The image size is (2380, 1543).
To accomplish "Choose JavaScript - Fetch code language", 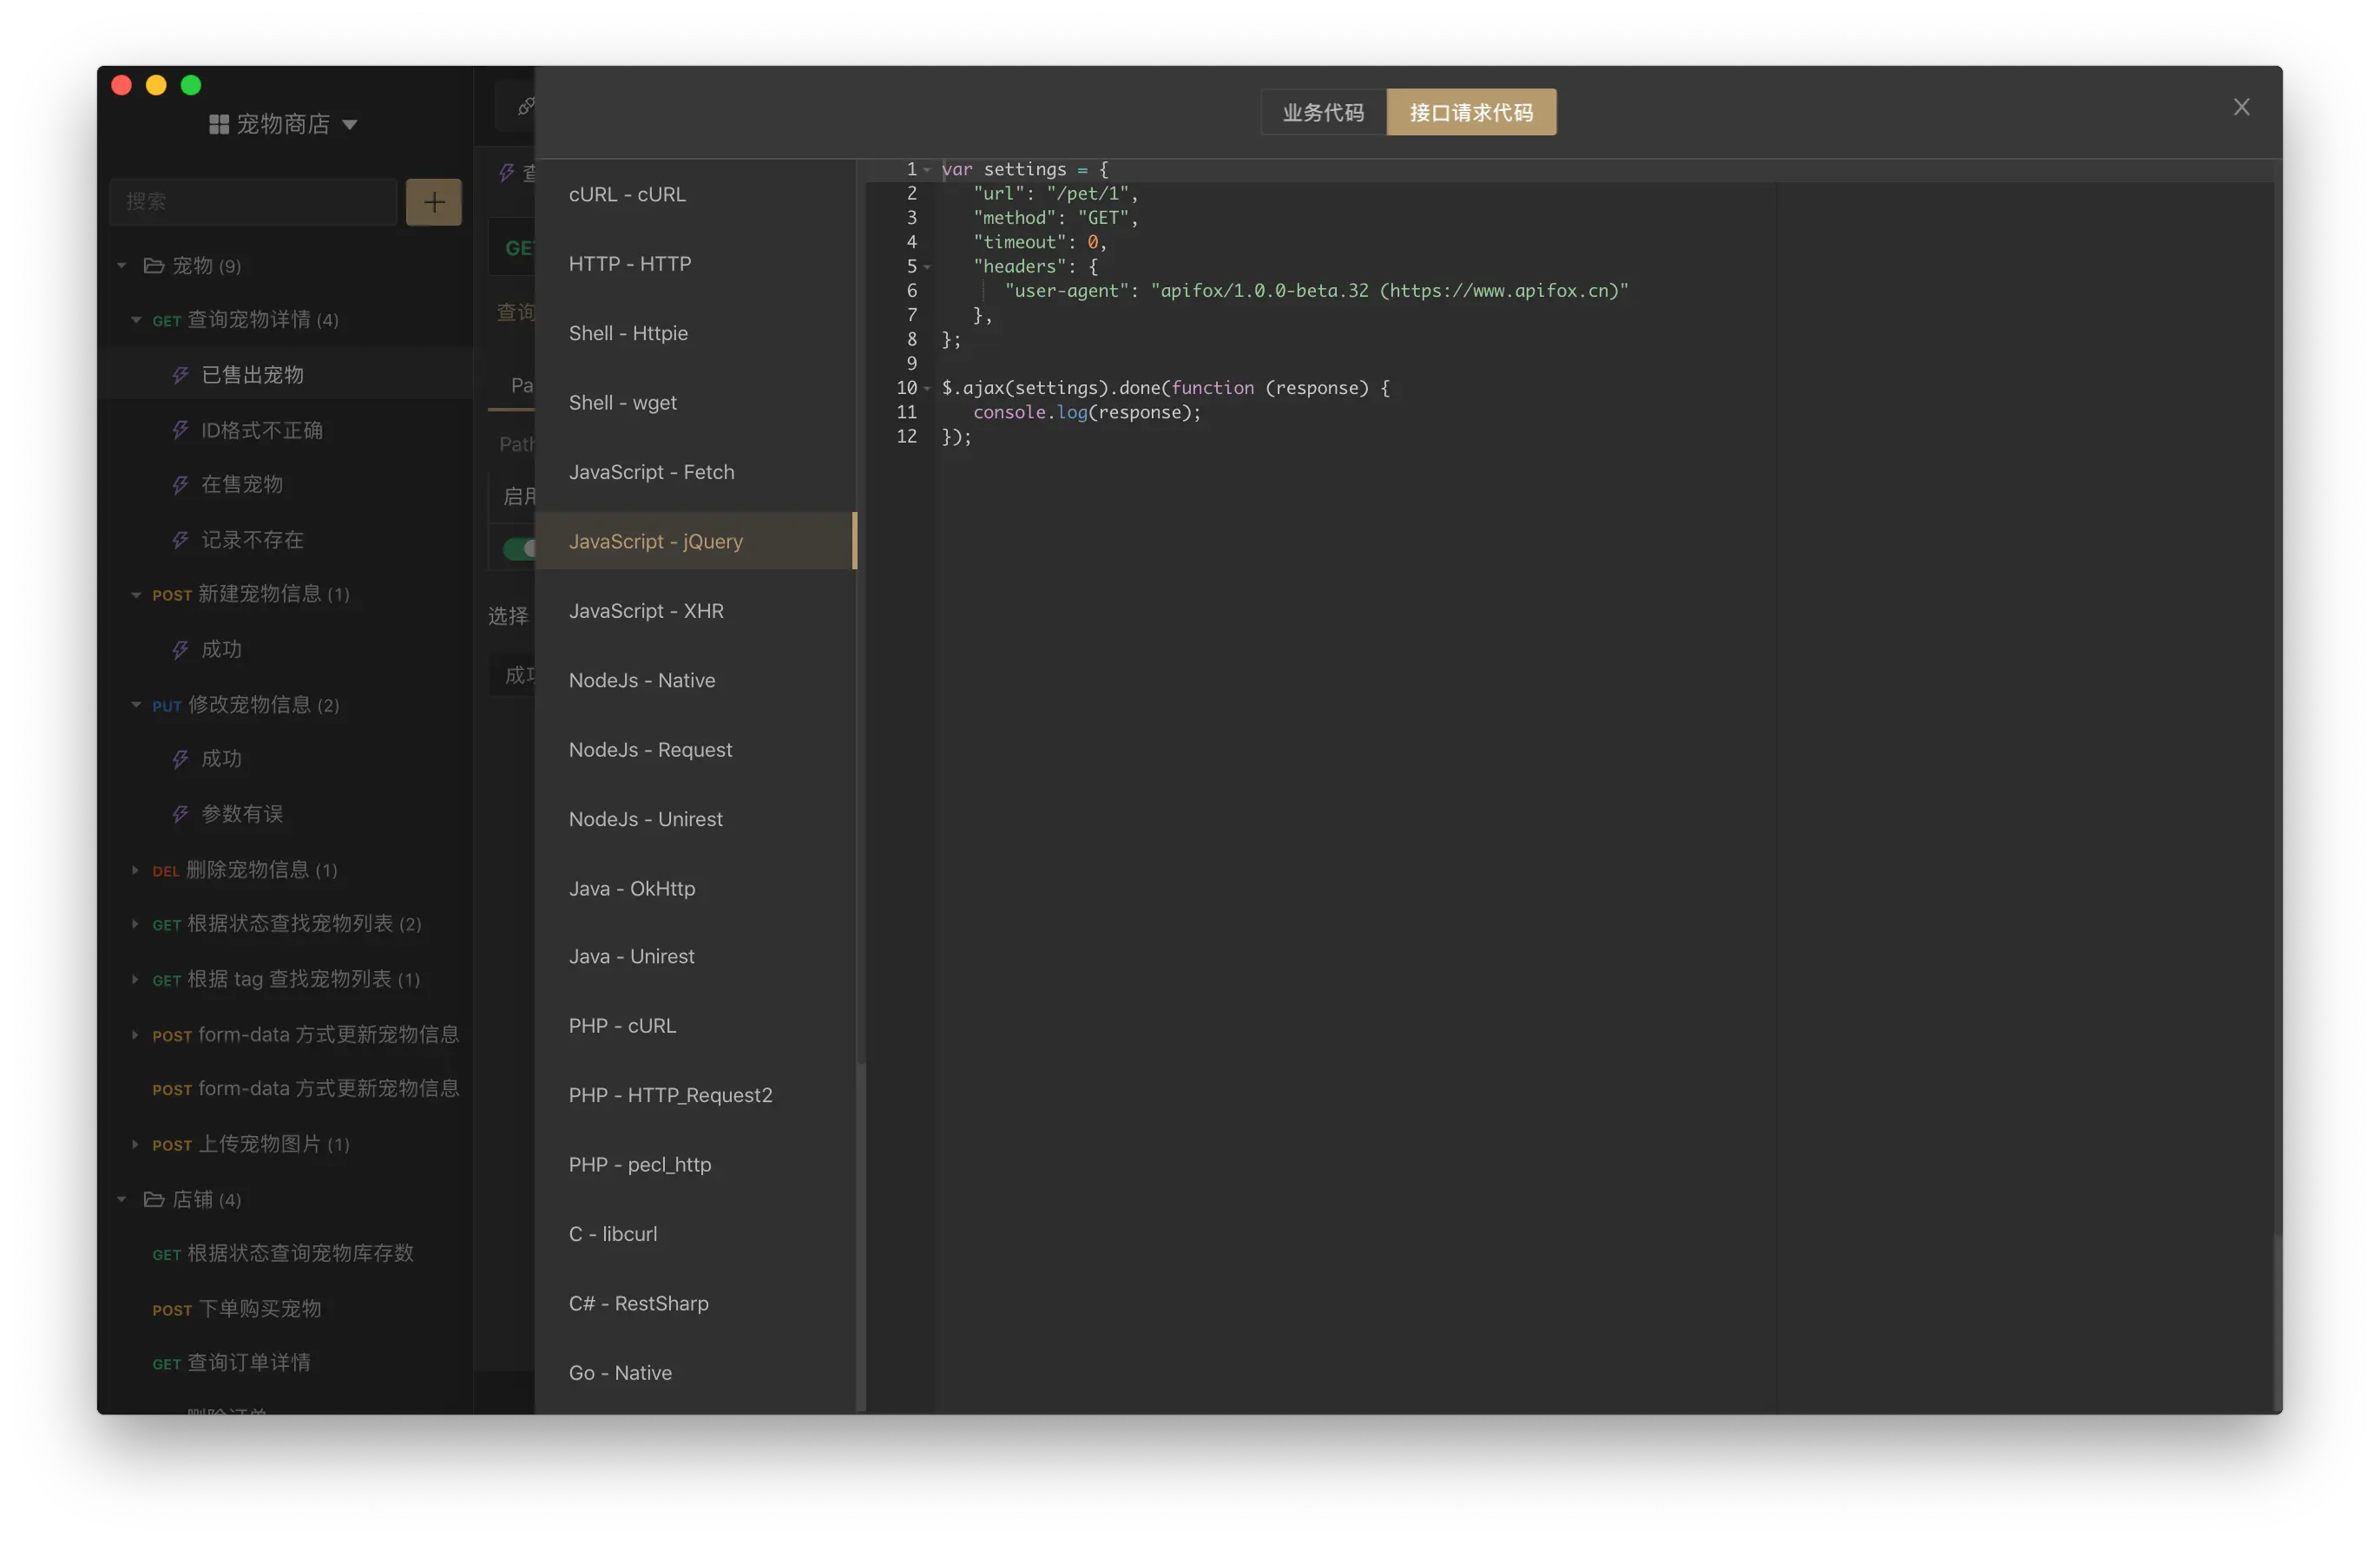I will (x=651, y=472).
